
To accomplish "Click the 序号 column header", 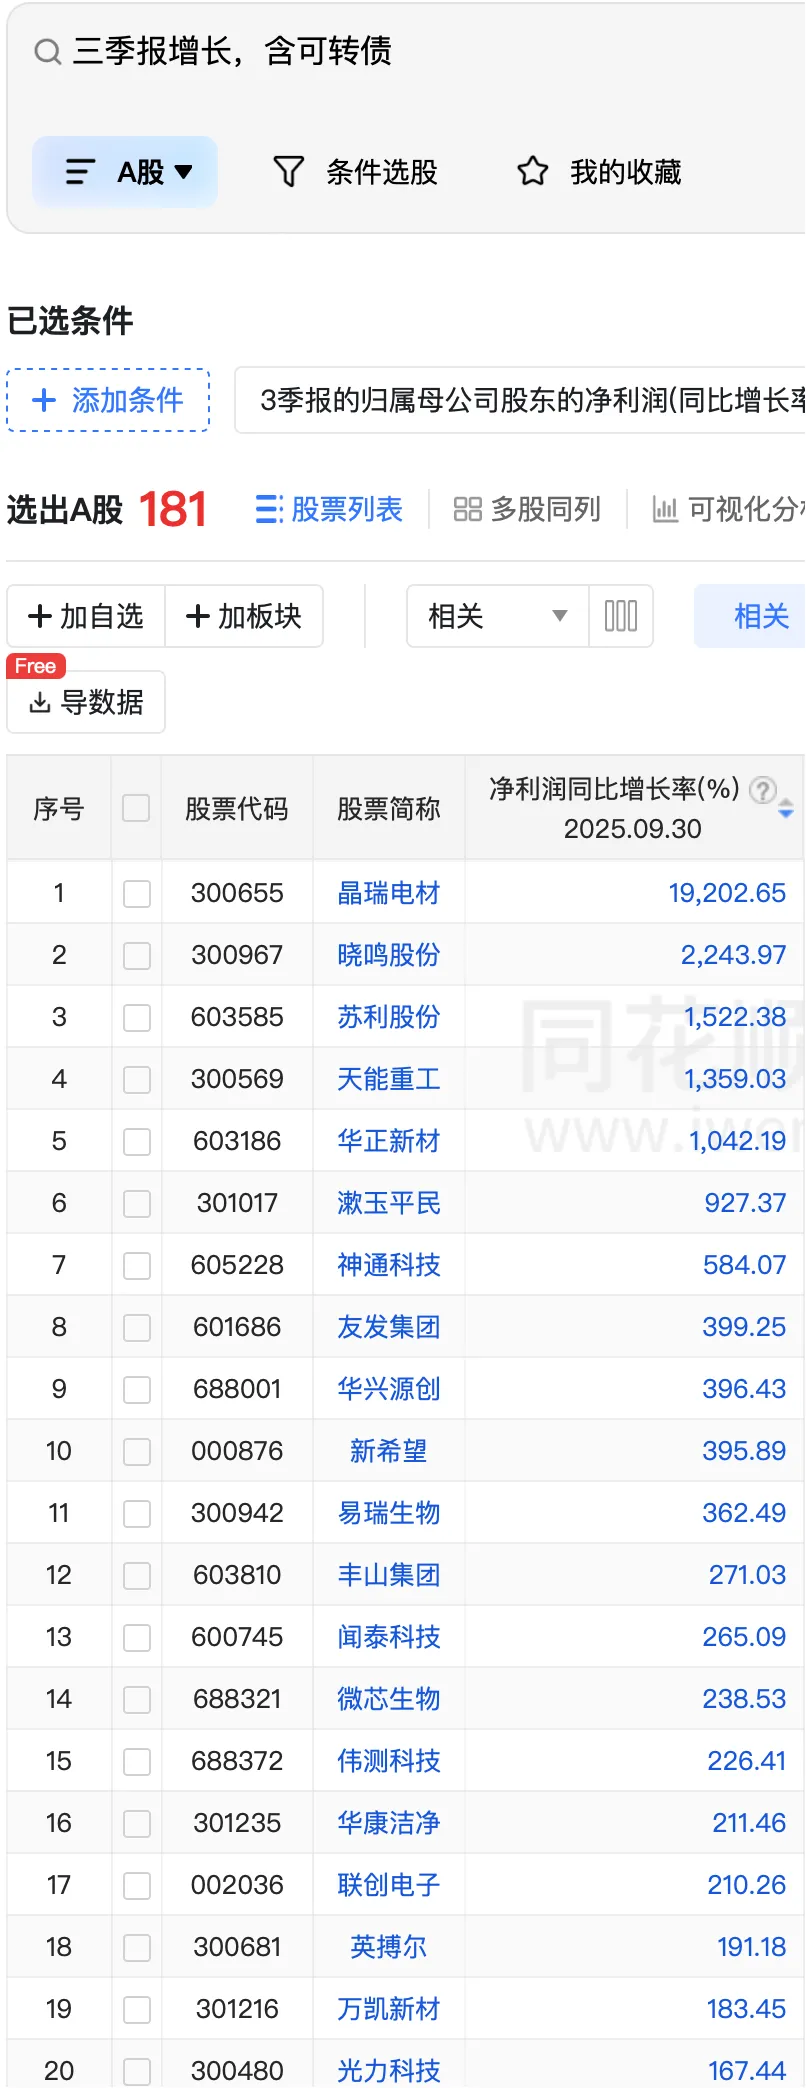I will click(59, 809).
